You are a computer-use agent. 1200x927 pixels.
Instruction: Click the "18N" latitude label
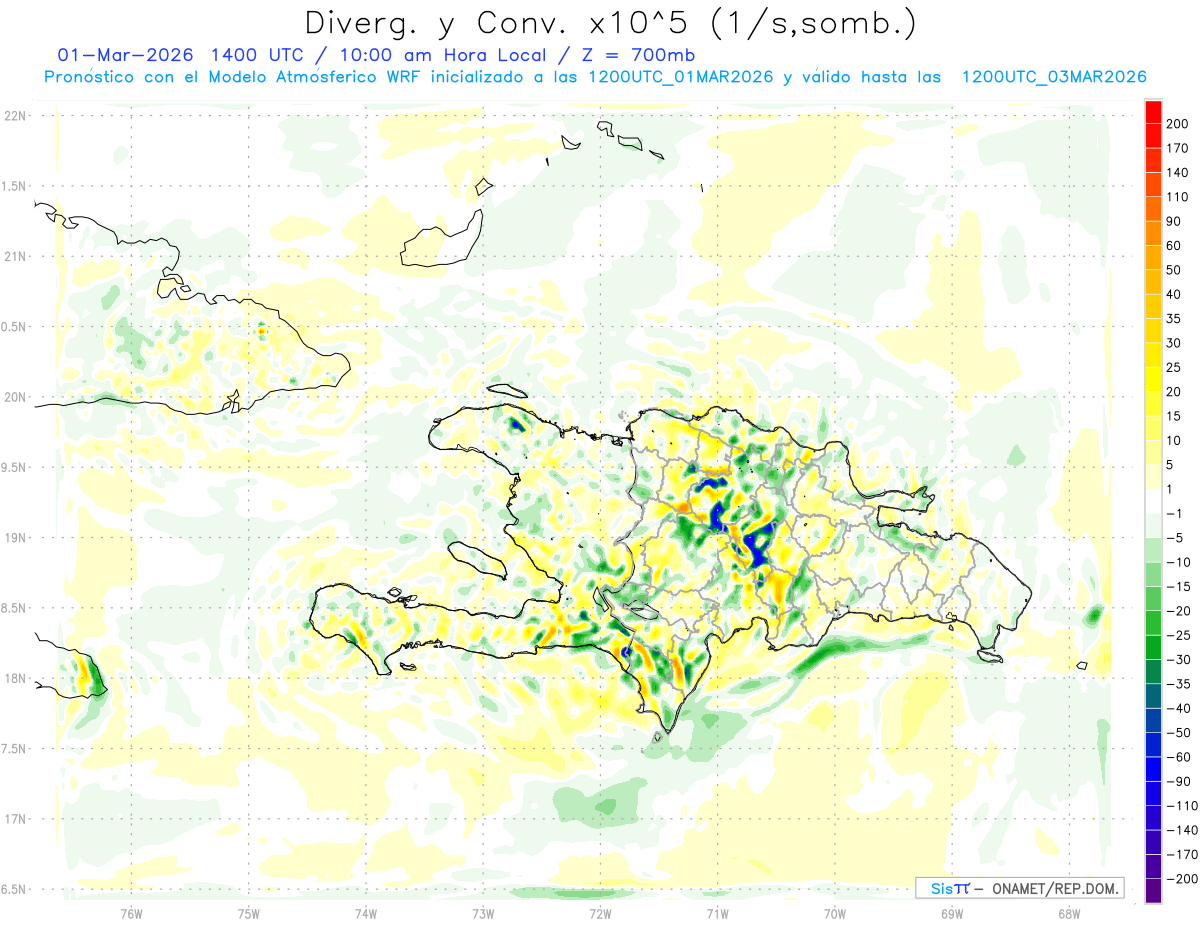tap(14, 679)
